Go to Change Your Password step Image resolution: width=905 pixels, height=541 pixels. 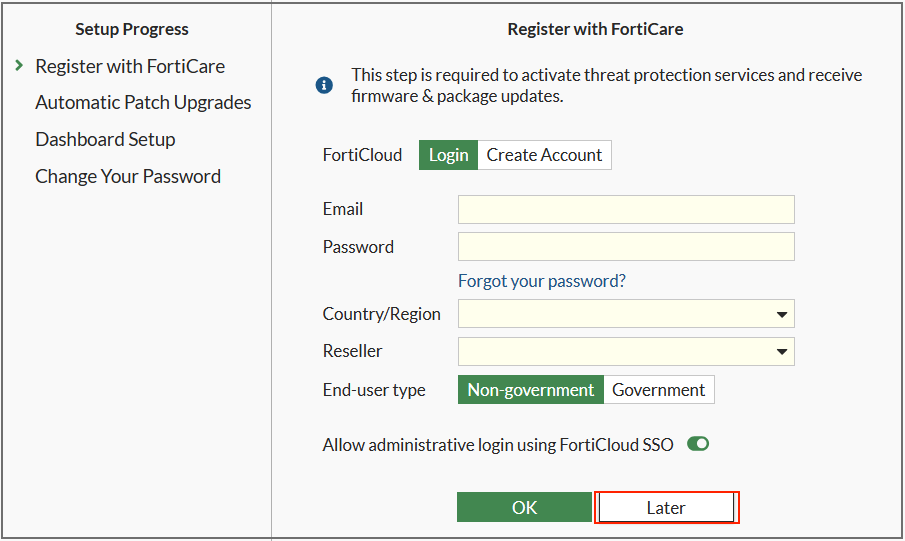(128, 176)
